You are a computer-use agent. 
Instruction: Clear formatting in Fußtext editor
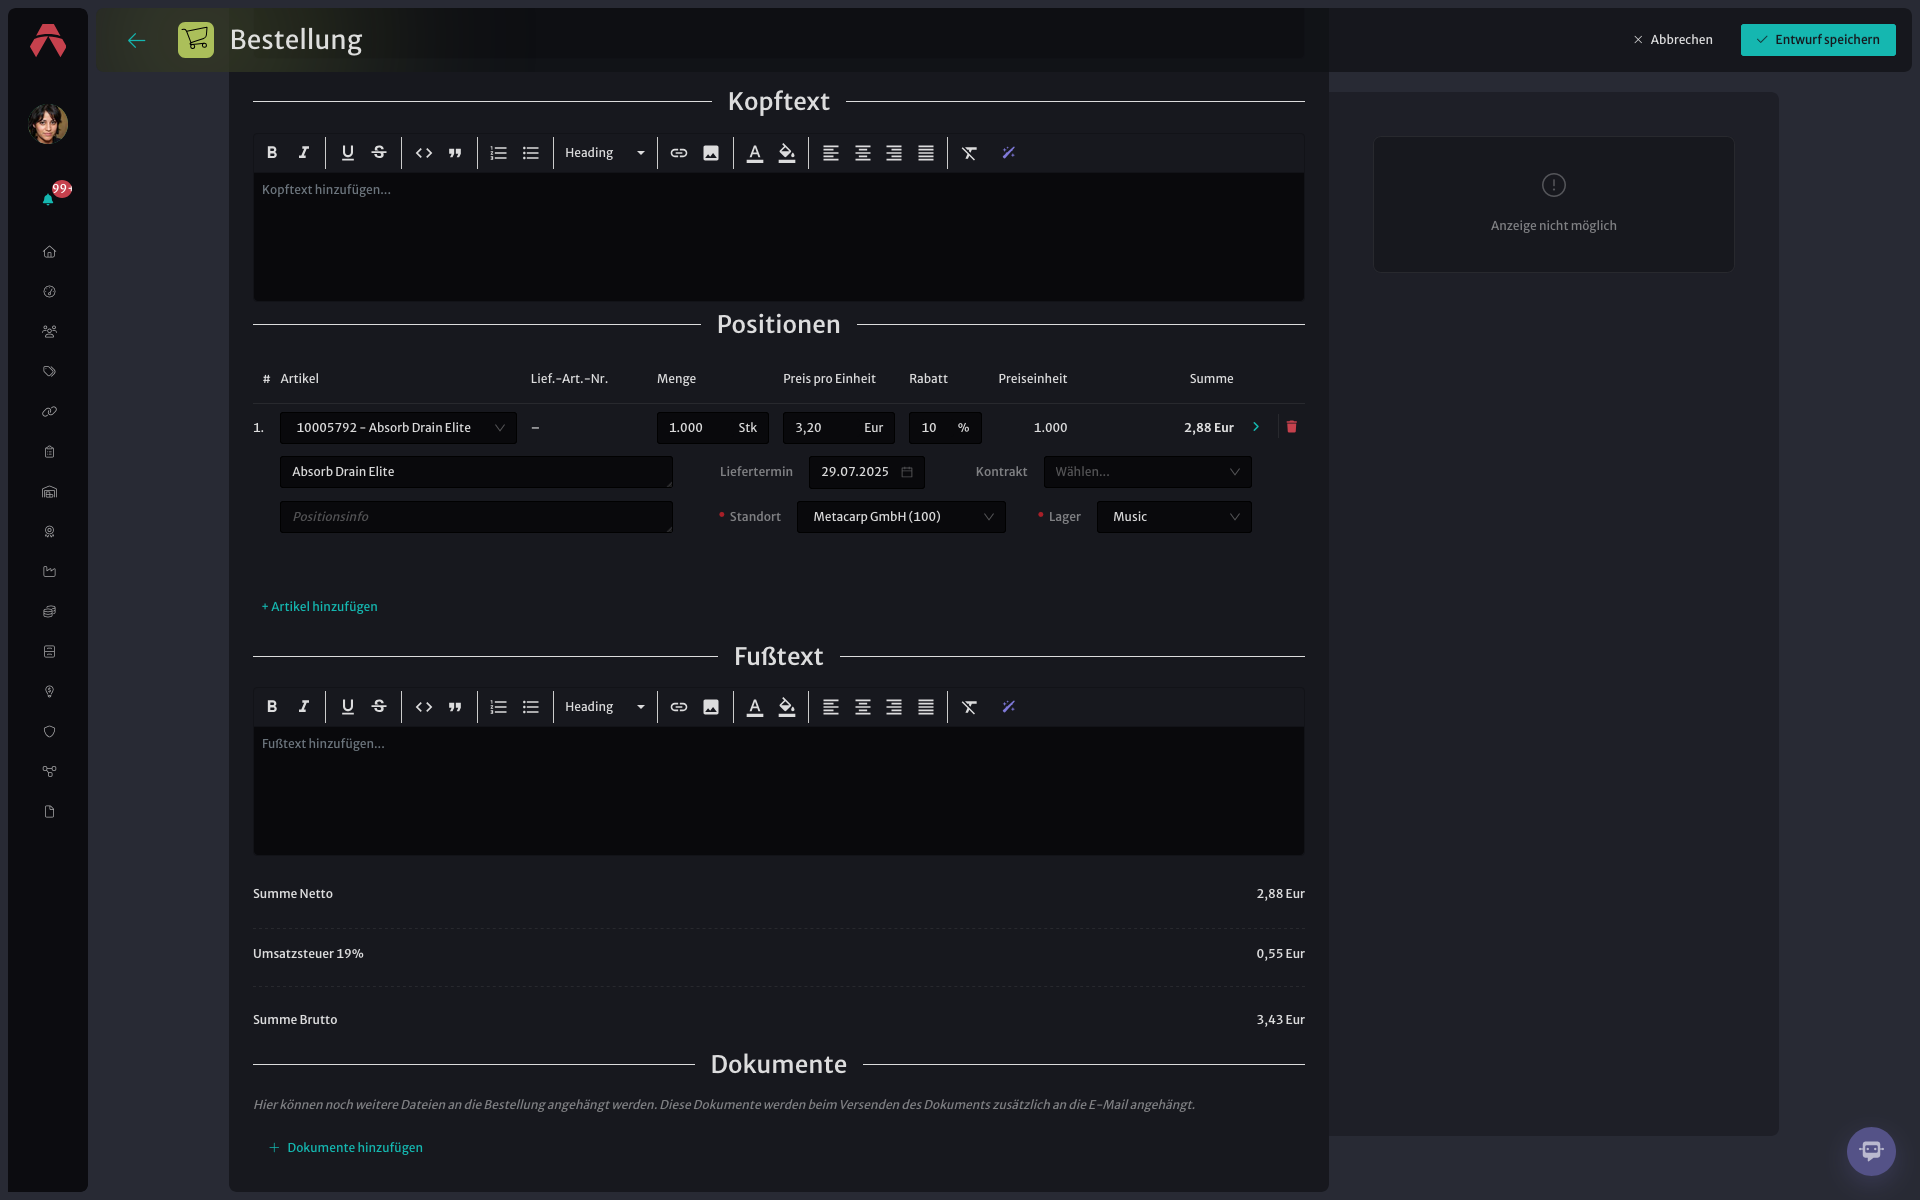tap(969, 707)
